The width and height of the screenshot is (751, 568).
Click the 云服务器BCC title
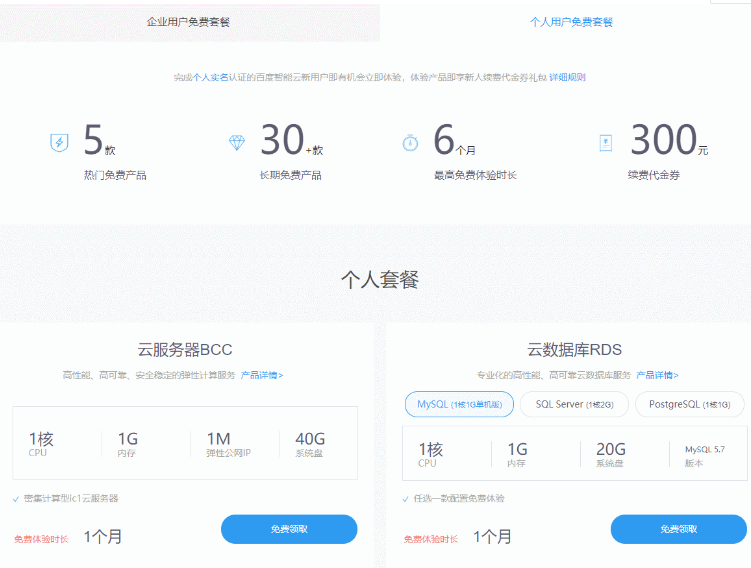click(185, 350)
